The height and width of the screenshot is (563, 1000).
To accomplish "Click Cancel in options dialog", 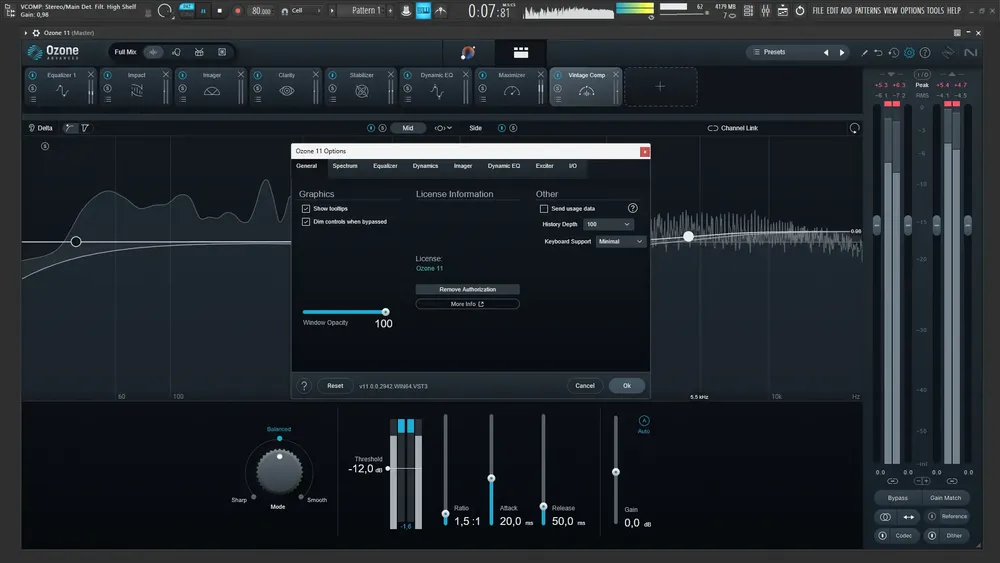I will point(585,386).
